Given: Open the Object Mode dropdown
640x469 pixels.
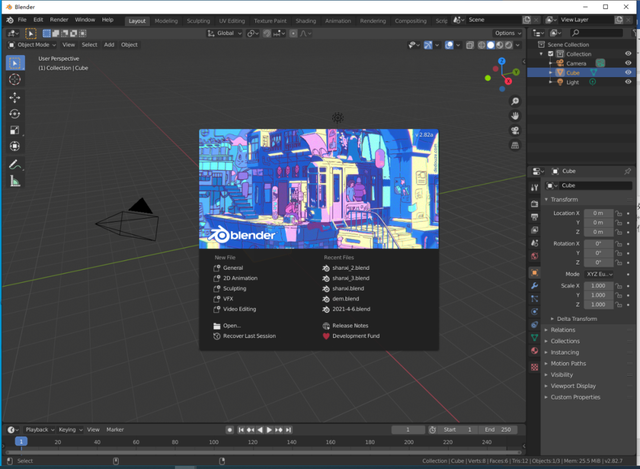Looking at the screenshot, I should 32,44.
